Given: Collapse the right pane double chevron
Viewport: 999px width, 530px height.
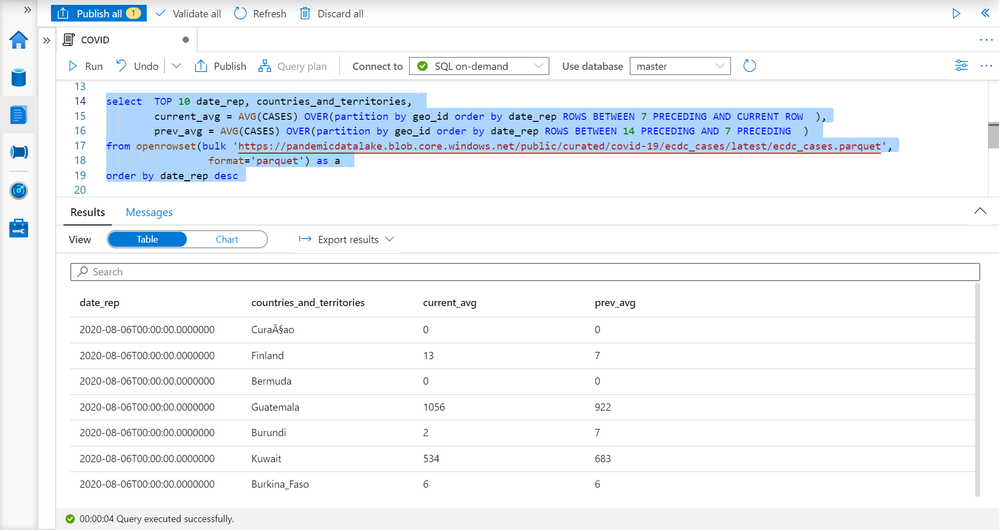Looking at the screenshot, I should (985, 13).
